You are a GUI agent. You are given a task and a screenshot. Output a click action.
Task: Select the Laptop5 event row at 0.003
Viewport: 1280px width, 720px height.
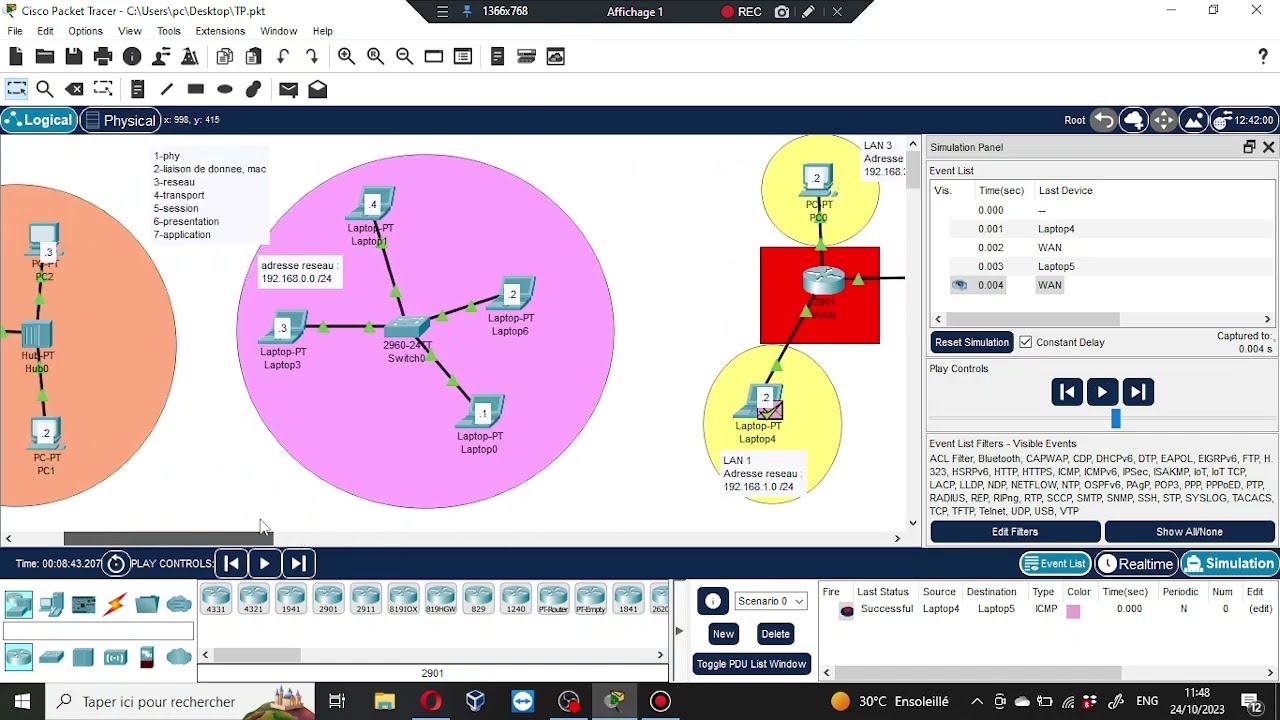point(1100,266)
